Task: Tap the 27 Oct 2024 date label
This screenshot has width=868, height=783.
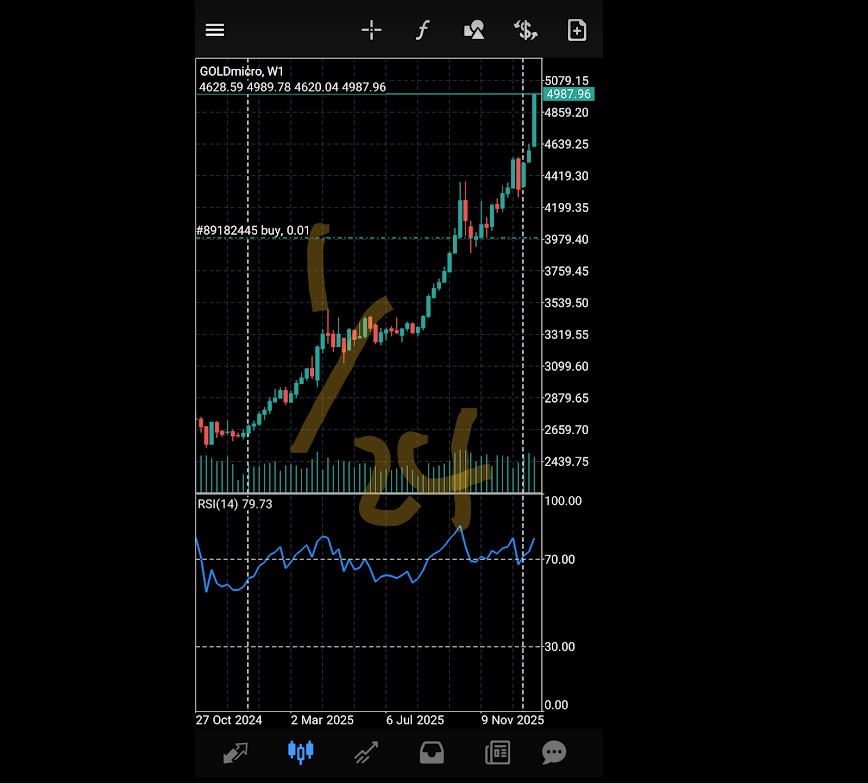Action: [x=229, y=720]
